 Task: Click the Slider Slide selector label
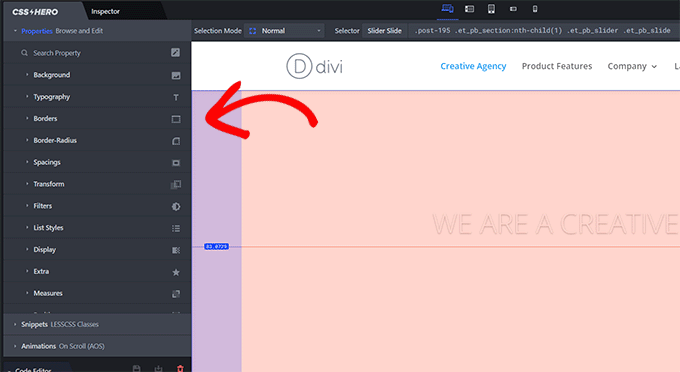(384, 31)
